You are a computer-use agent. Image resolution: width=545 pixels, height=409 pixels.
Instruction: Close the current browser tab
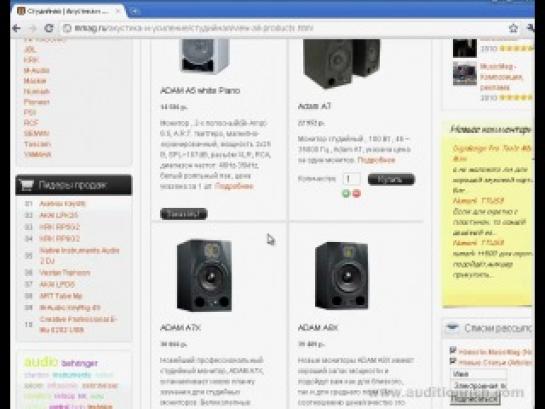tap(118, 11)
